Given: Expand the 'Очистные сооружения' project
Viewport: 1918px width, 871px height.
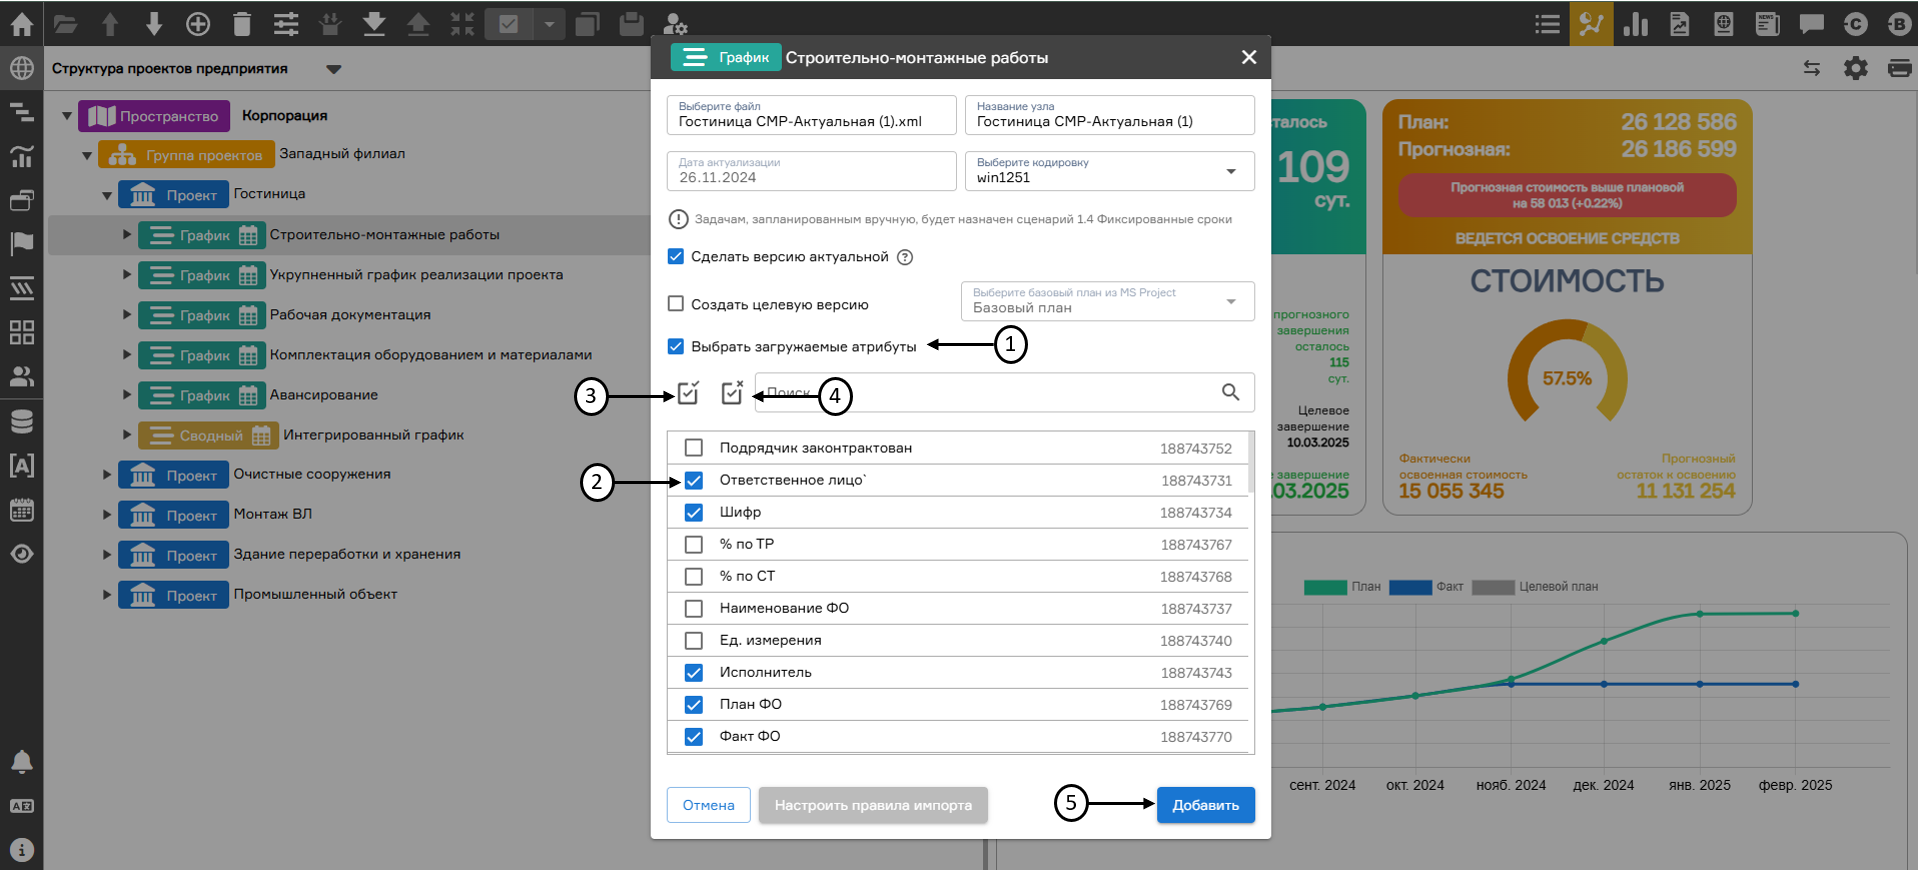Looking at the screenshot, I should click(107, 474).
